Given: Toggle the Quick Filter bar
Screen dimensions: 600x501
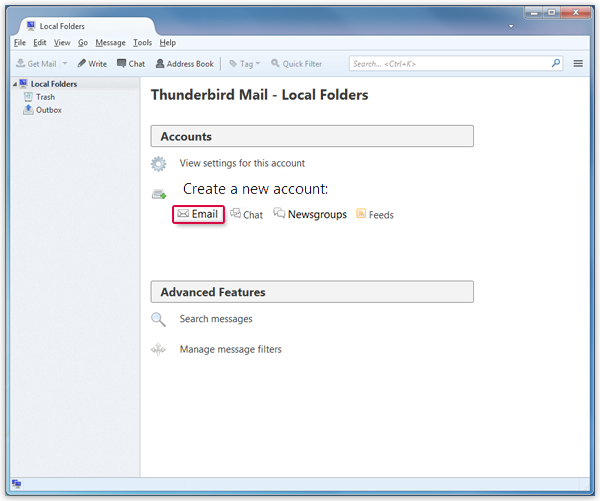Looking at the screenshot, I should pos(296,64).
